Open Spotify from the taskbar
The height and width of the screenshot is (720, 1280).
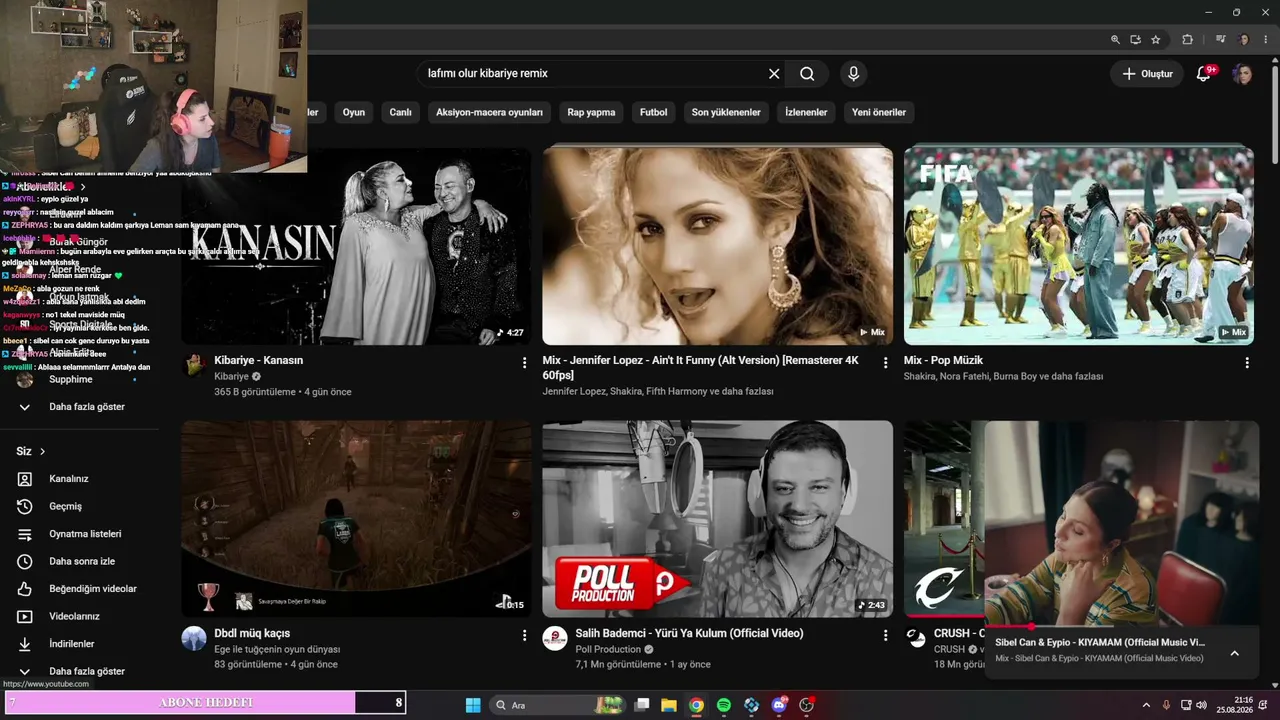724,705
